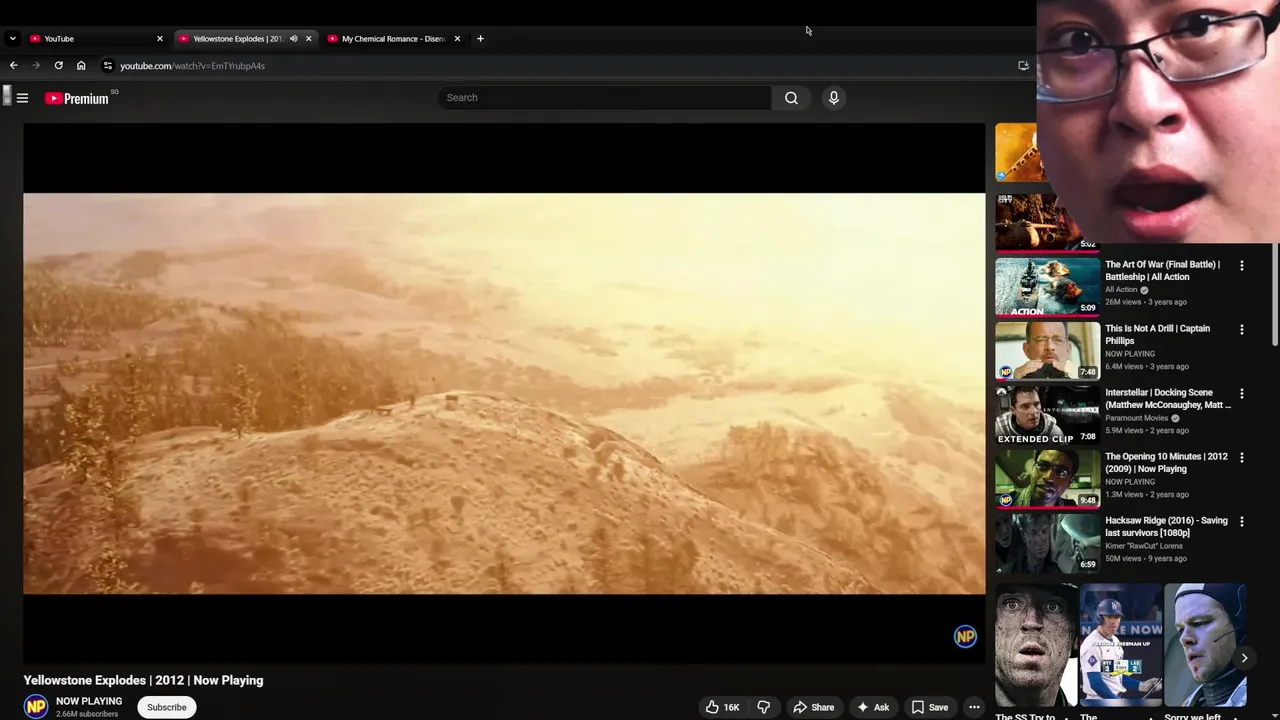Mute the Yellowstone Explodes tab audio icon
The height and width of the screenshot is (720, 1280).
click(x=293, y=38)
